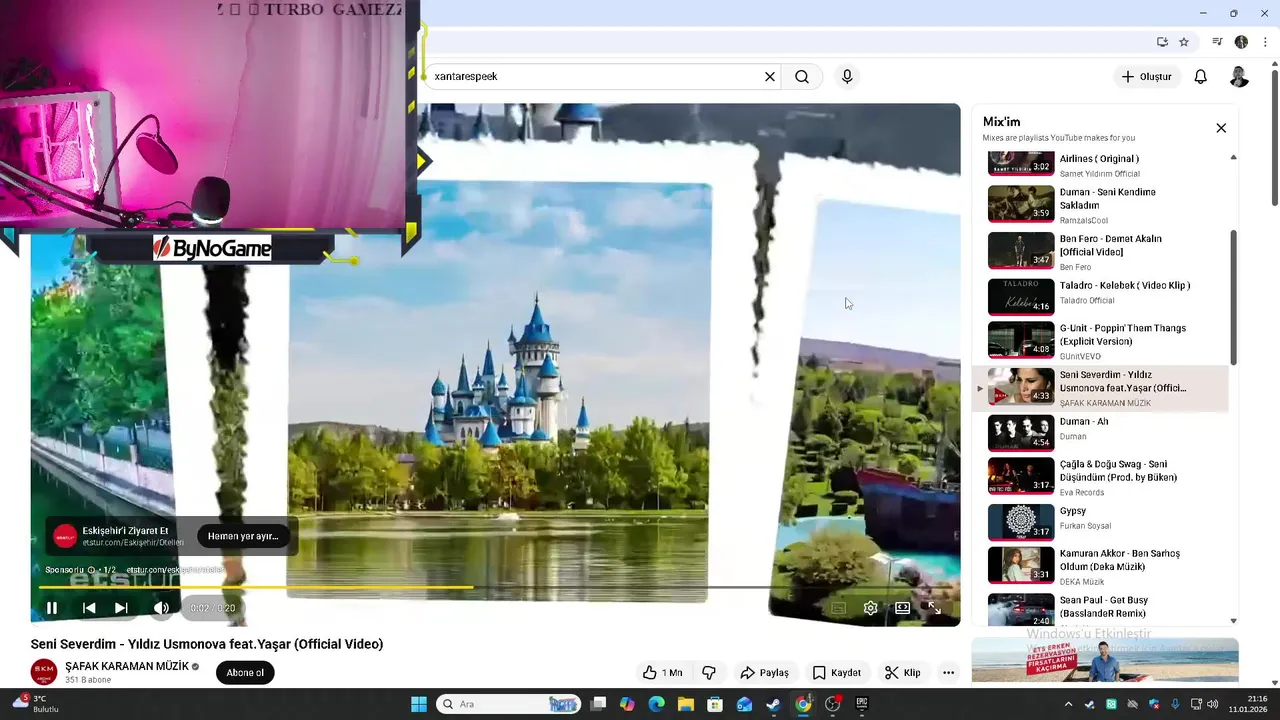The width and height of the screenshot is (1280, 720).
Task: Open Steam from the taskbar
Action: pyautogui.click(x=773, y=704)
